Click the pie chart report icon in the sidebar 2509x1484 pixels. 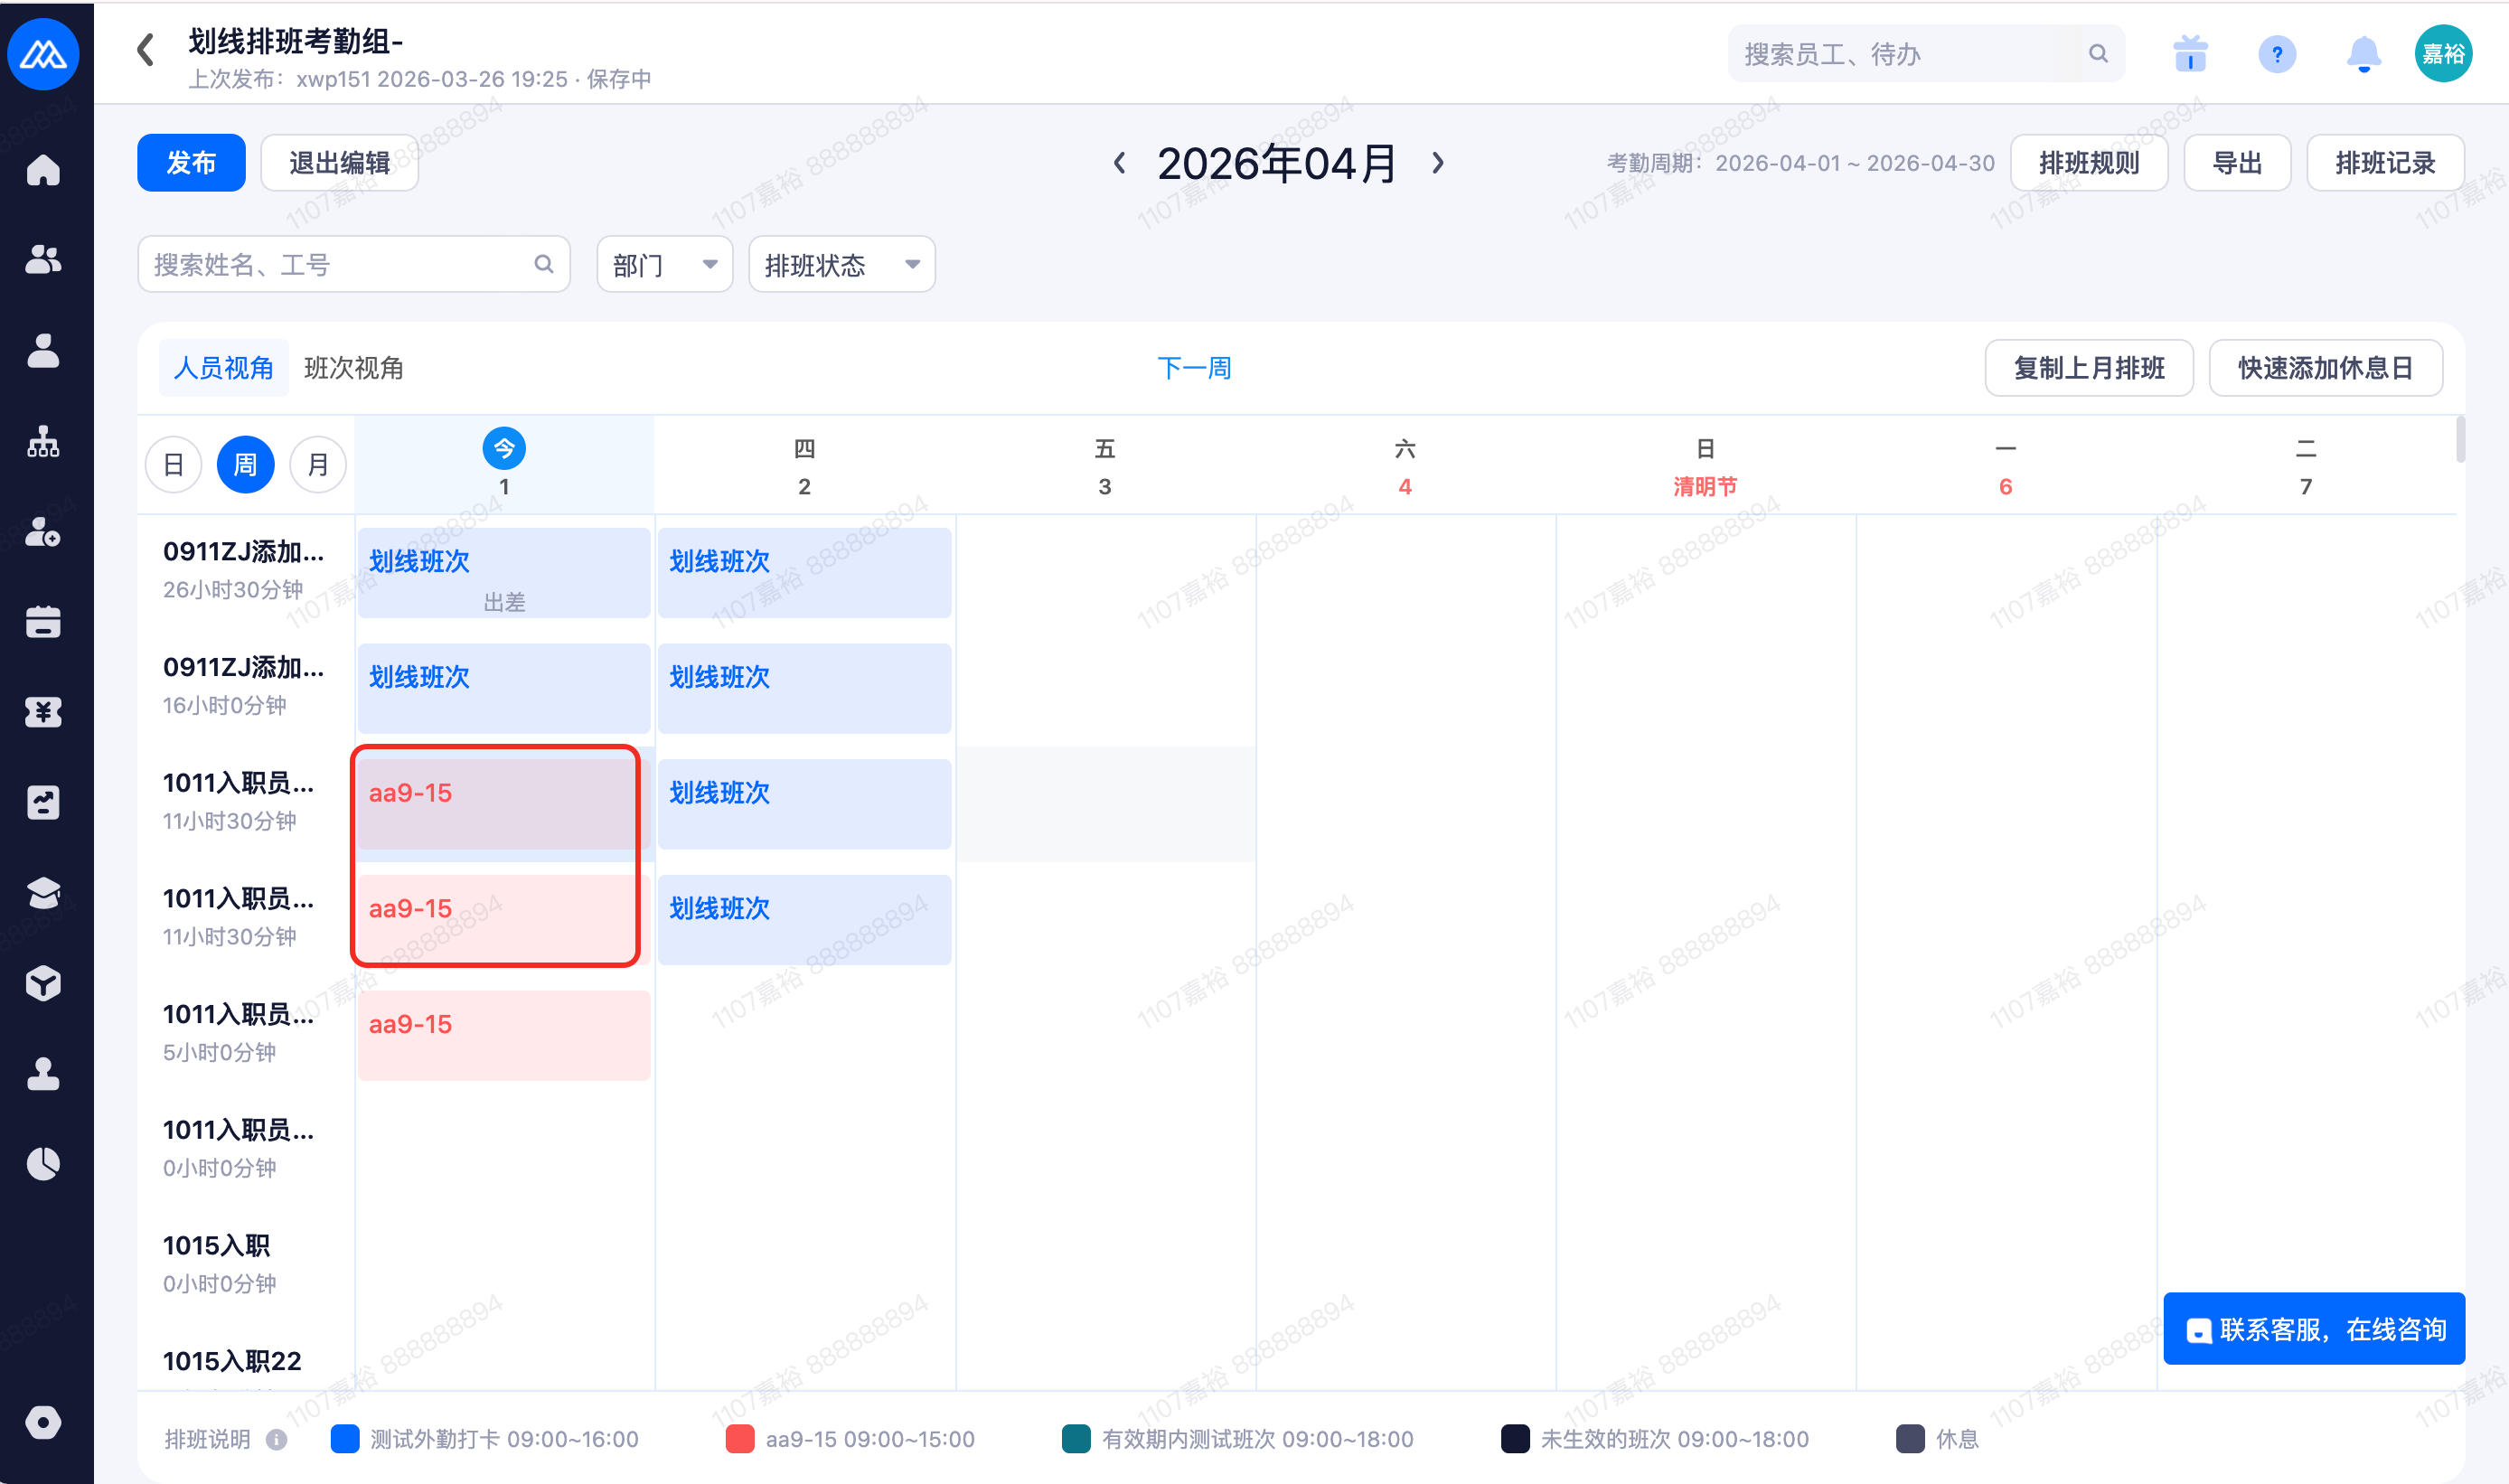click(x=43, y=1164)
